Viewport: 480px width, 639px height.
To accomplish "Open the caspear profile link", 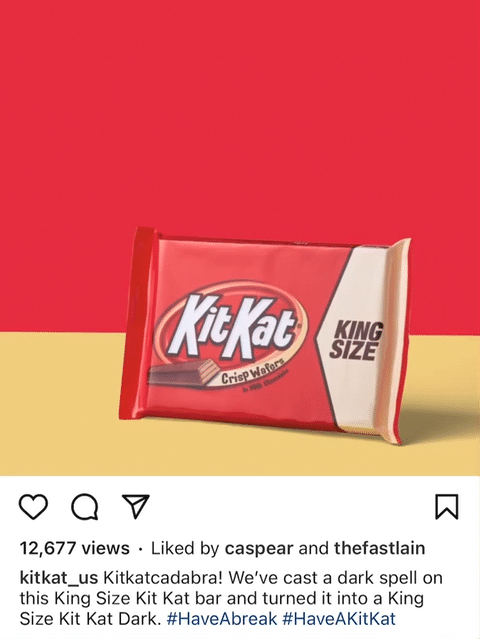I will (x=259, y=549).
